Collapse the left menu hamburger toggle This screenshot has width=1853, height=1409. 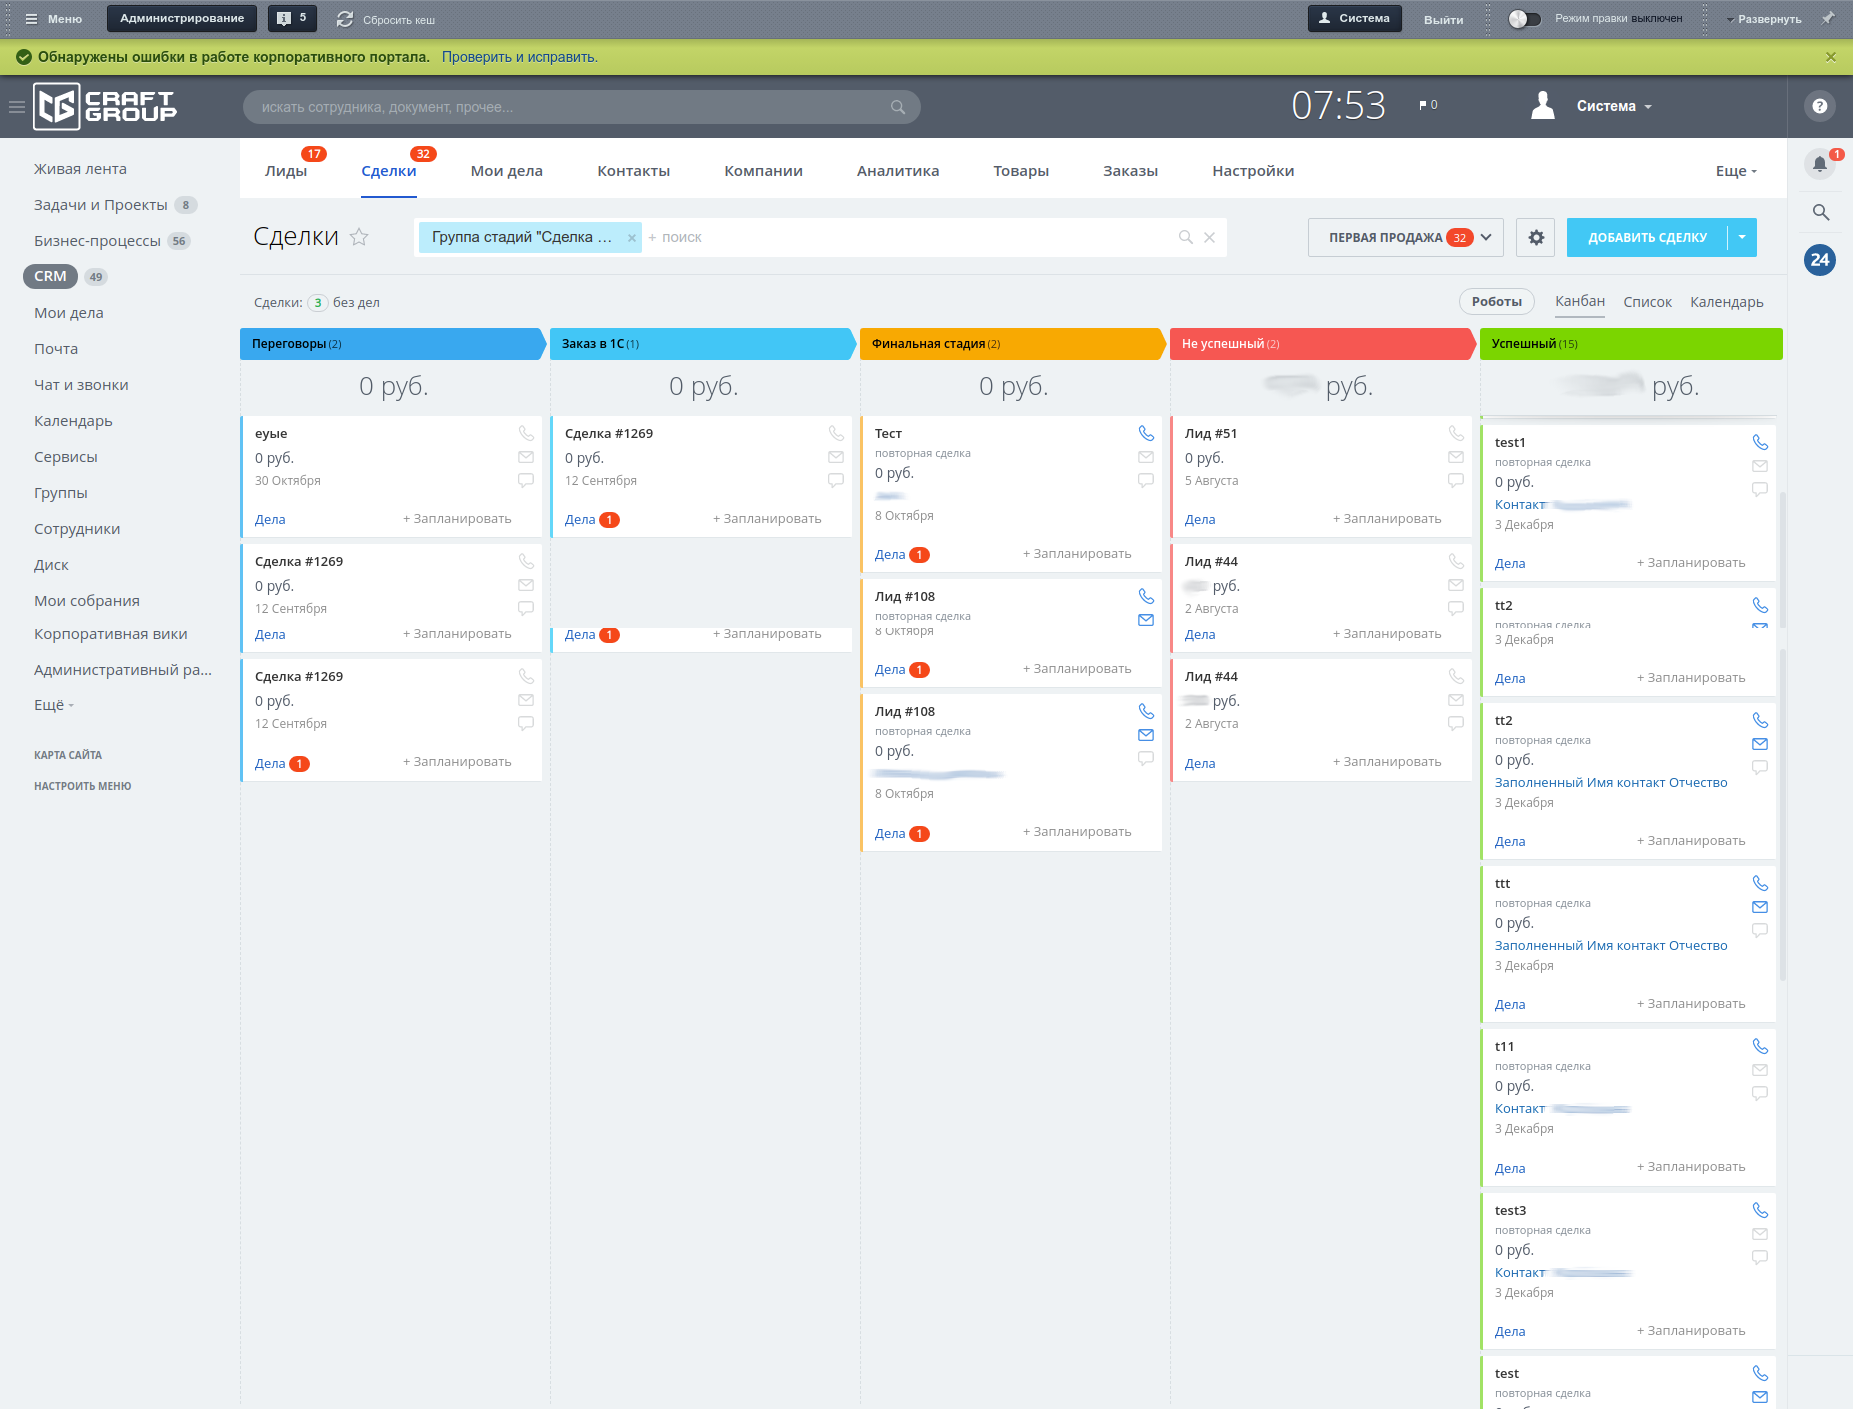17,107
